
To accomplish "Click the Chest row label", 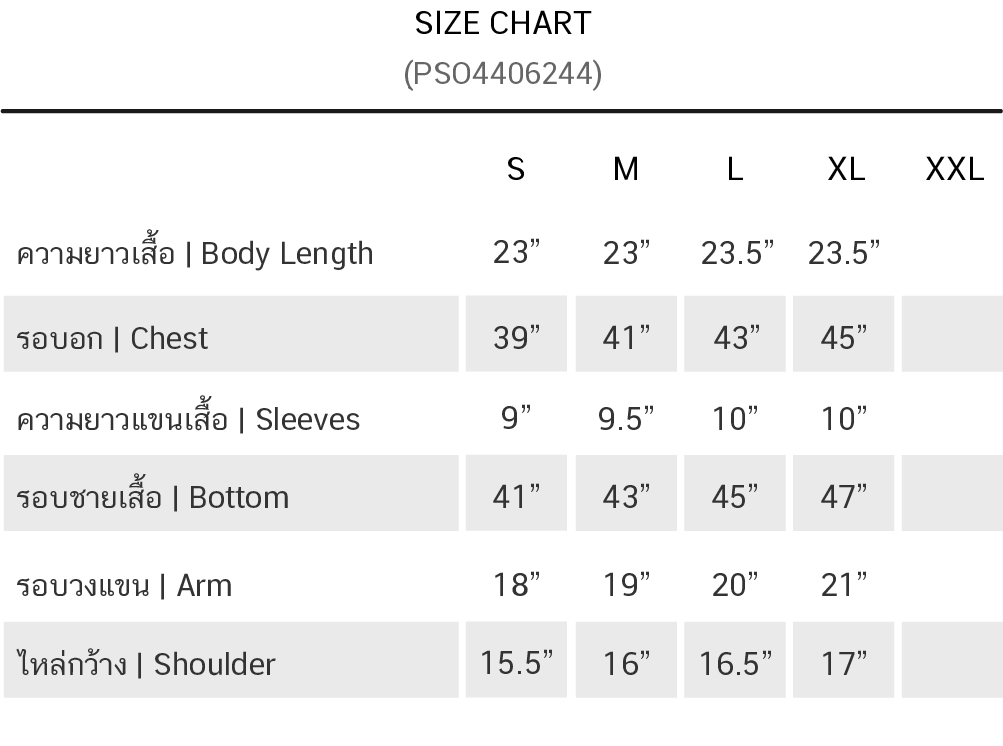I will pos(112,338).
